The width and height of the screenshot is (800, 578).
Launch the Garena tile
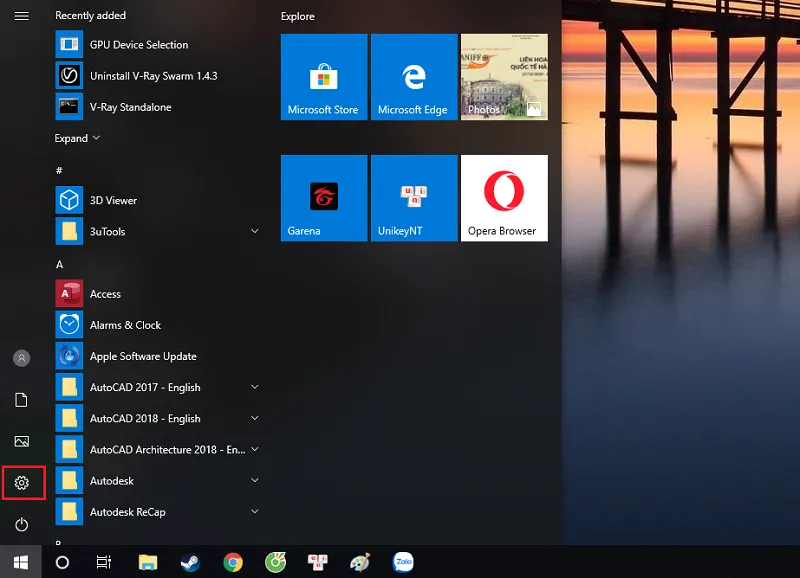pos(323,197)
